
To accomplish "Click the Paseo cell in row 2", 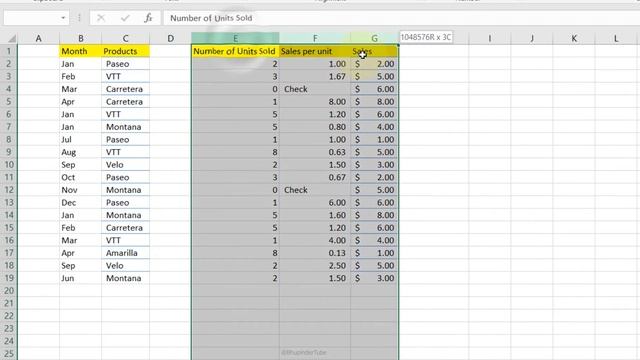I will pyautogui.click(x=125, y=64).
